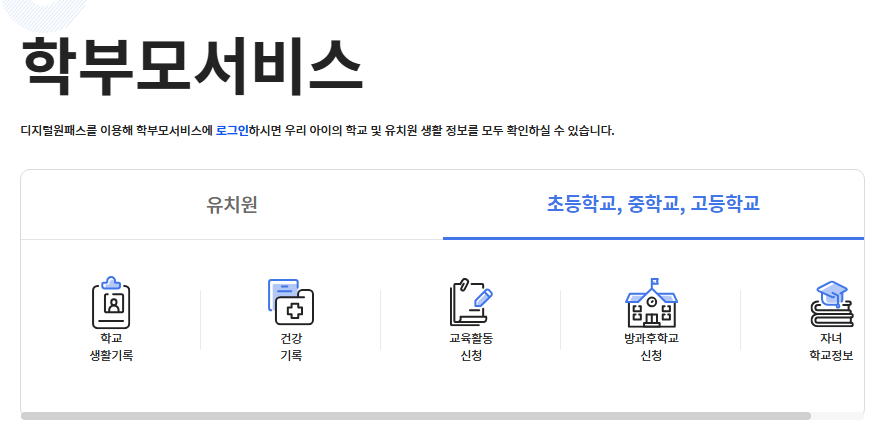879x448 pixels.
Task: Follow the 로그인 link in the description
Action: [x=232, y=131]
